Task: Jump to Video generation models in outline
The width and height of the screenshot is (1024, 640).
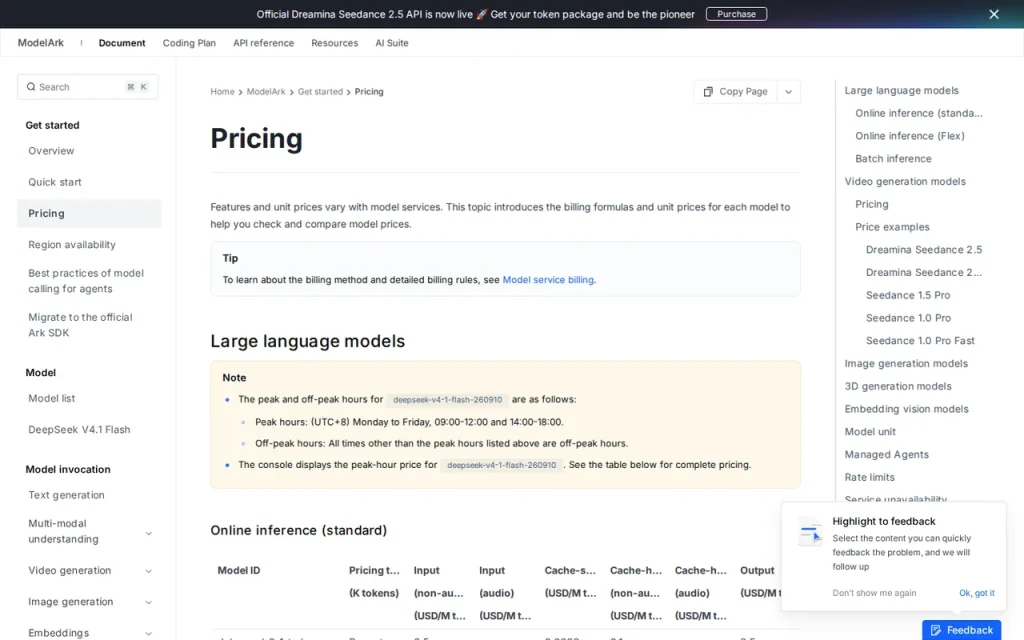Action: tap(904, 182)
